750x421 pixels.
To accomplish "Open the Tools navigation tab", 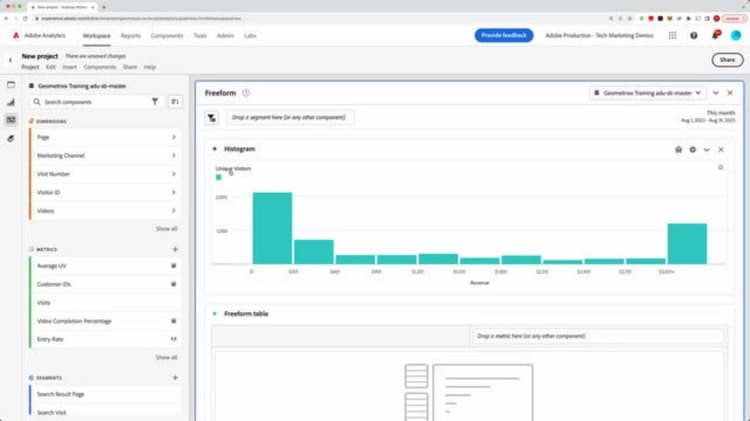I will point(200,36).
